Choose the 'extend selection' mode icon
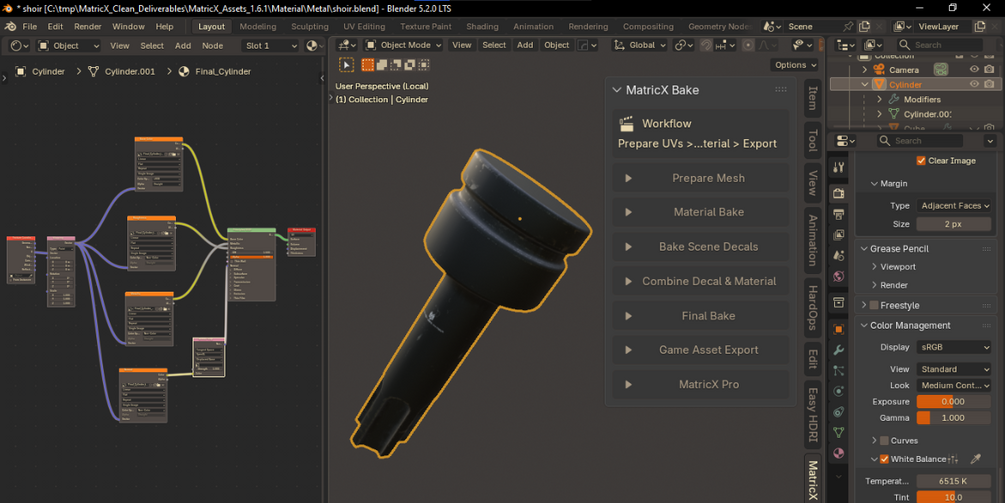The width and height of the screenshot is (1005, 503). pyautogui.click(x=382, y=65)
